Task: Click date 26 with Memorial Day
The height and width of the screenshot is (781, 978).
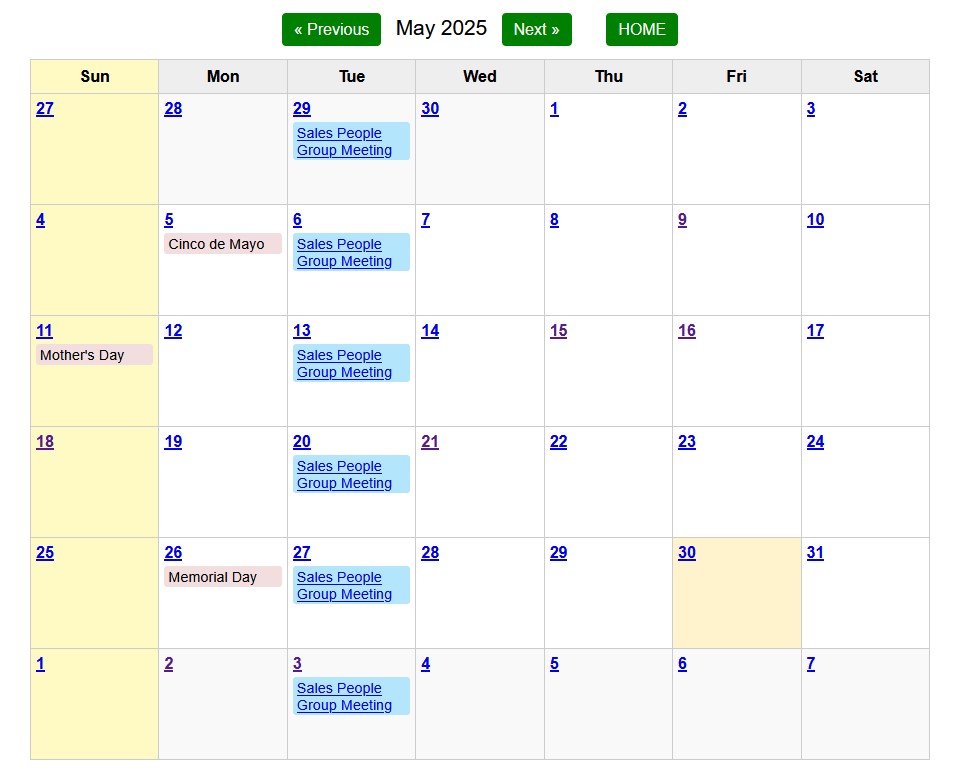Action: (x=173, y=553)
